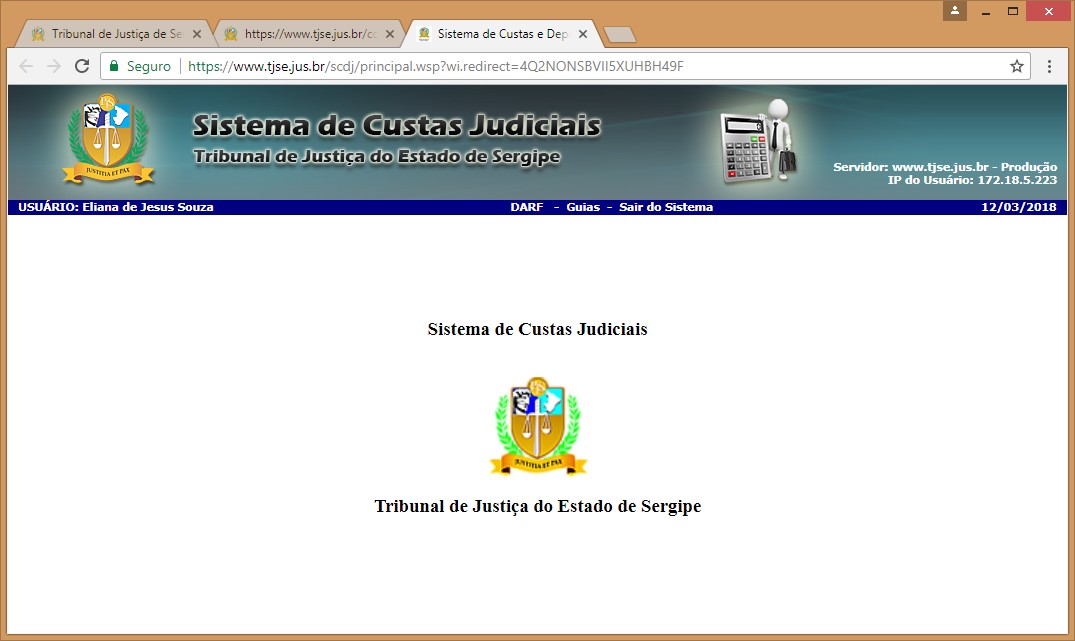Switch to the Tribunal de Justiça de Se tab
The height and width of the screenshot is (641, 1075).
pyautogui.click(x=108, y=34)
